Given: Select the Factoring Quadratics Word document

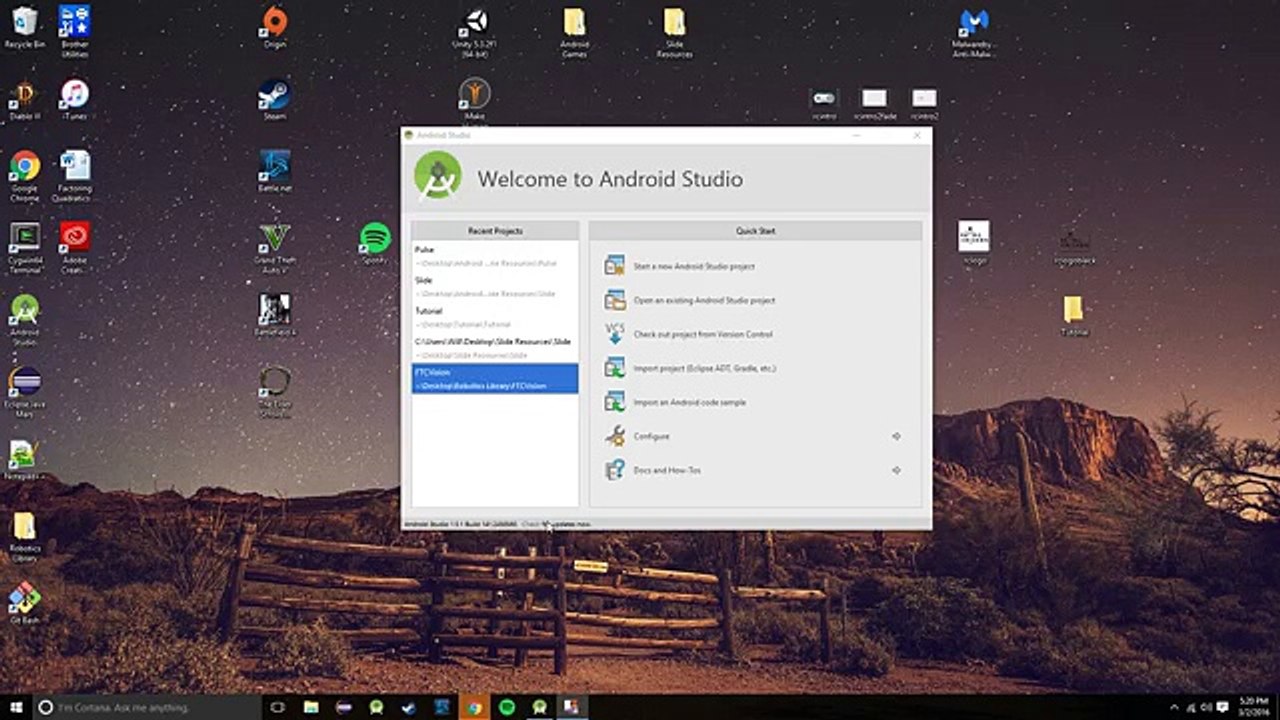Looking at the screenshot, I should pyautogui.click(x=74, y=175).
